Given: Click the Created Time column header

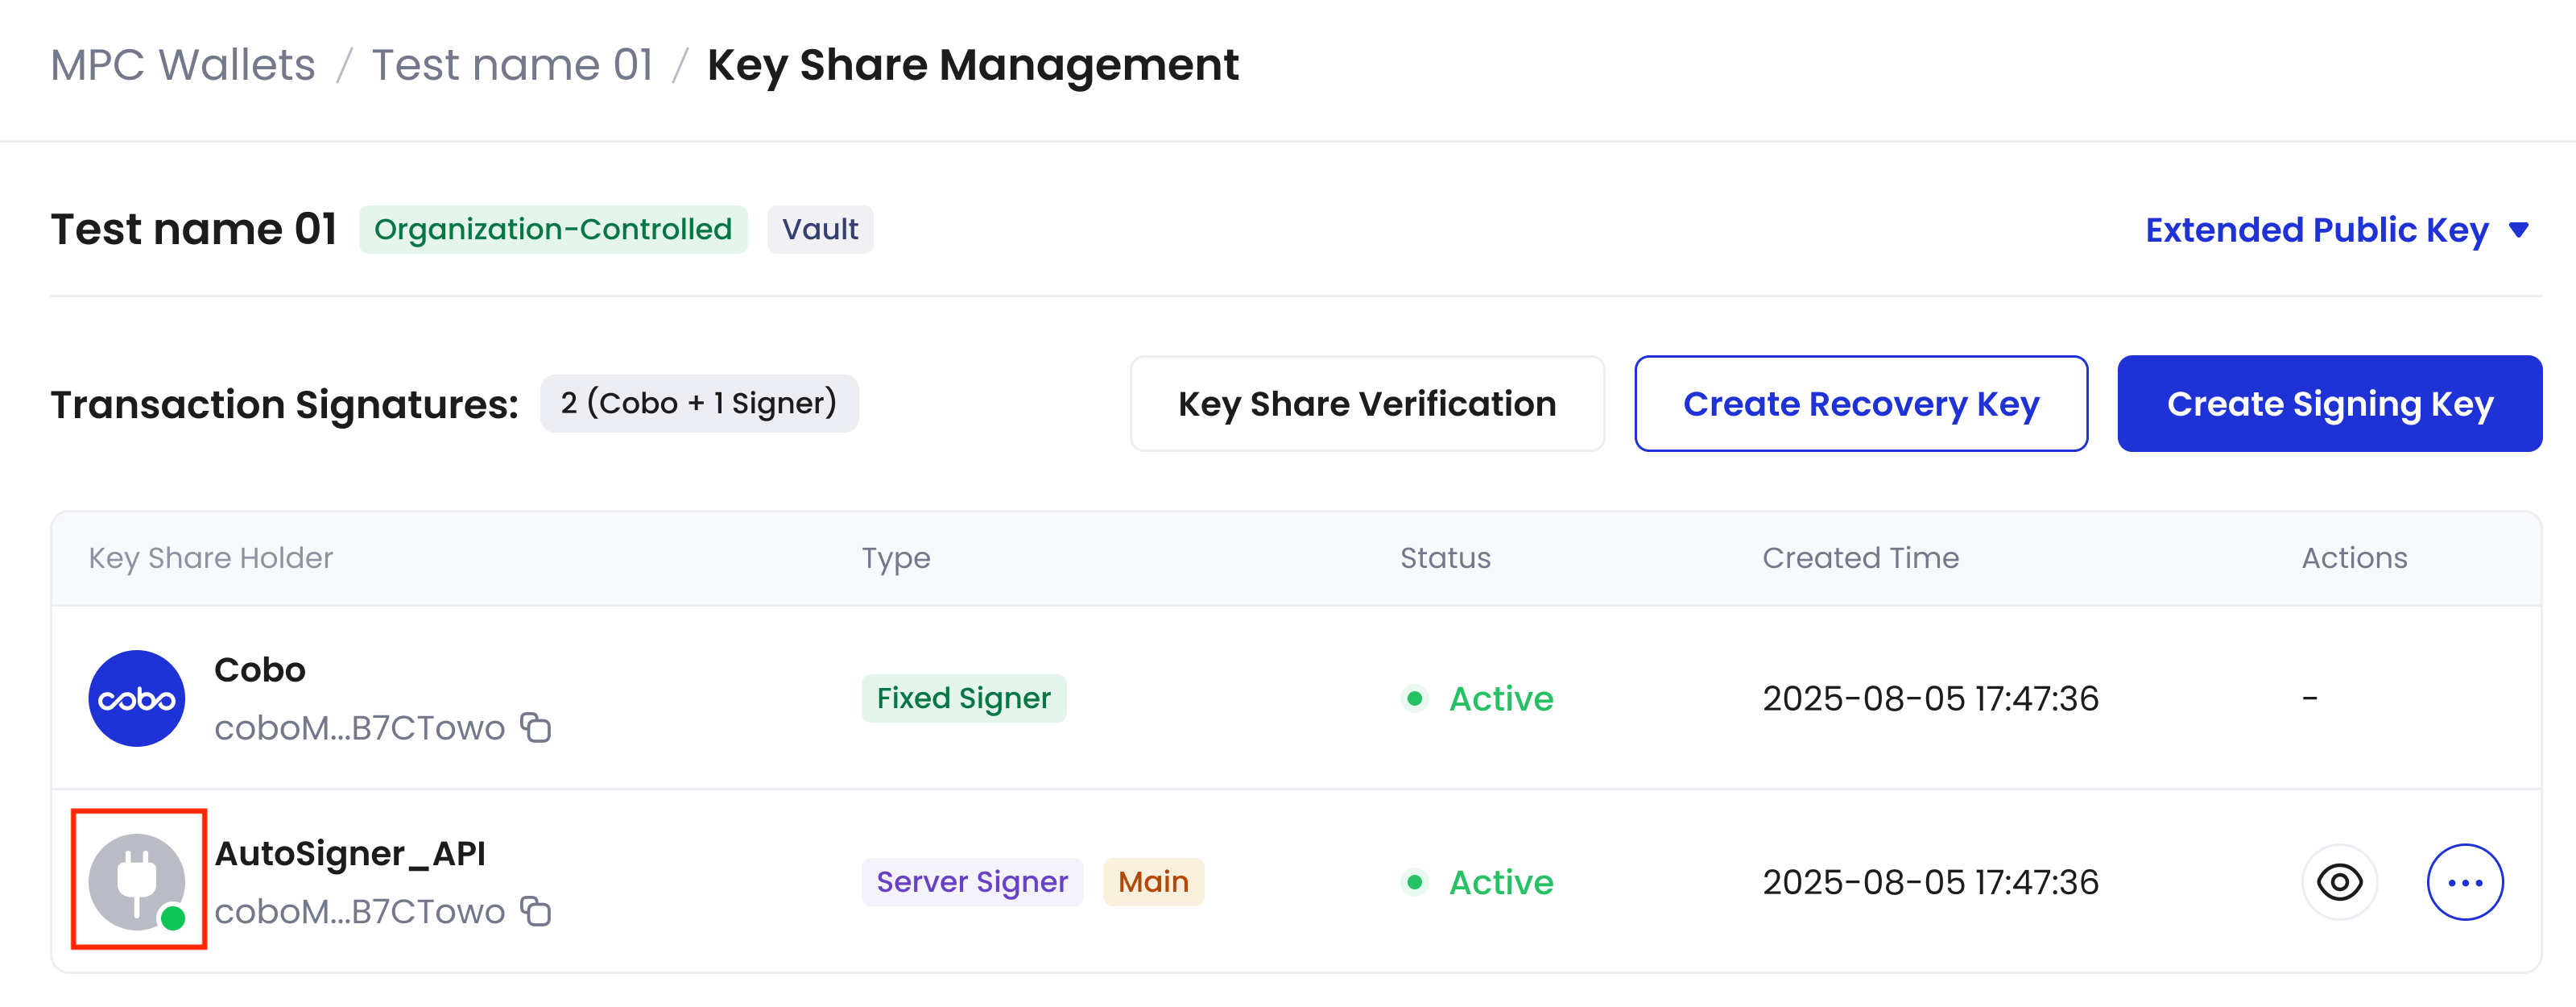Looking at the screenshot, I should [1860, 558].
